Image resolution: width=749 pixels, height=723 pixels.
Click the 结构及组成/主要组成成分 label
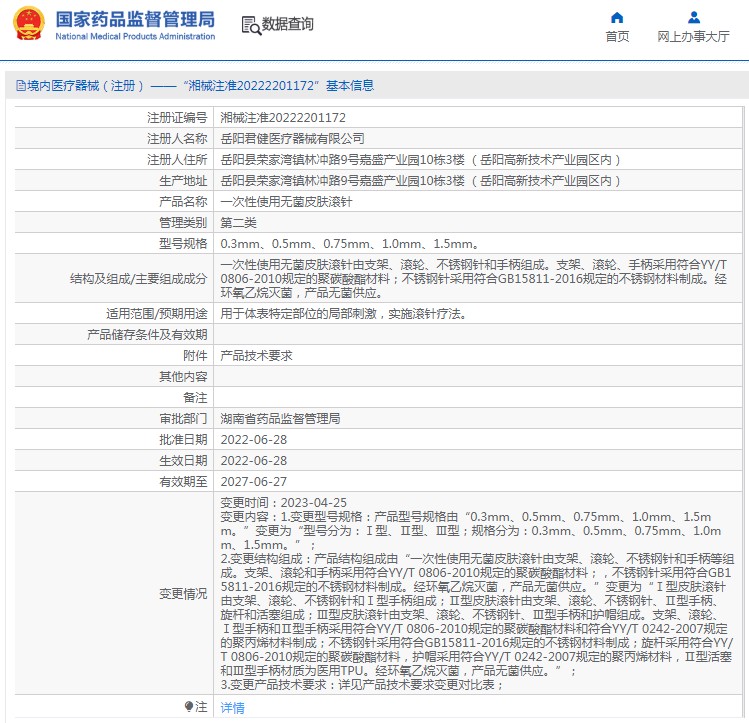[139, 278]
